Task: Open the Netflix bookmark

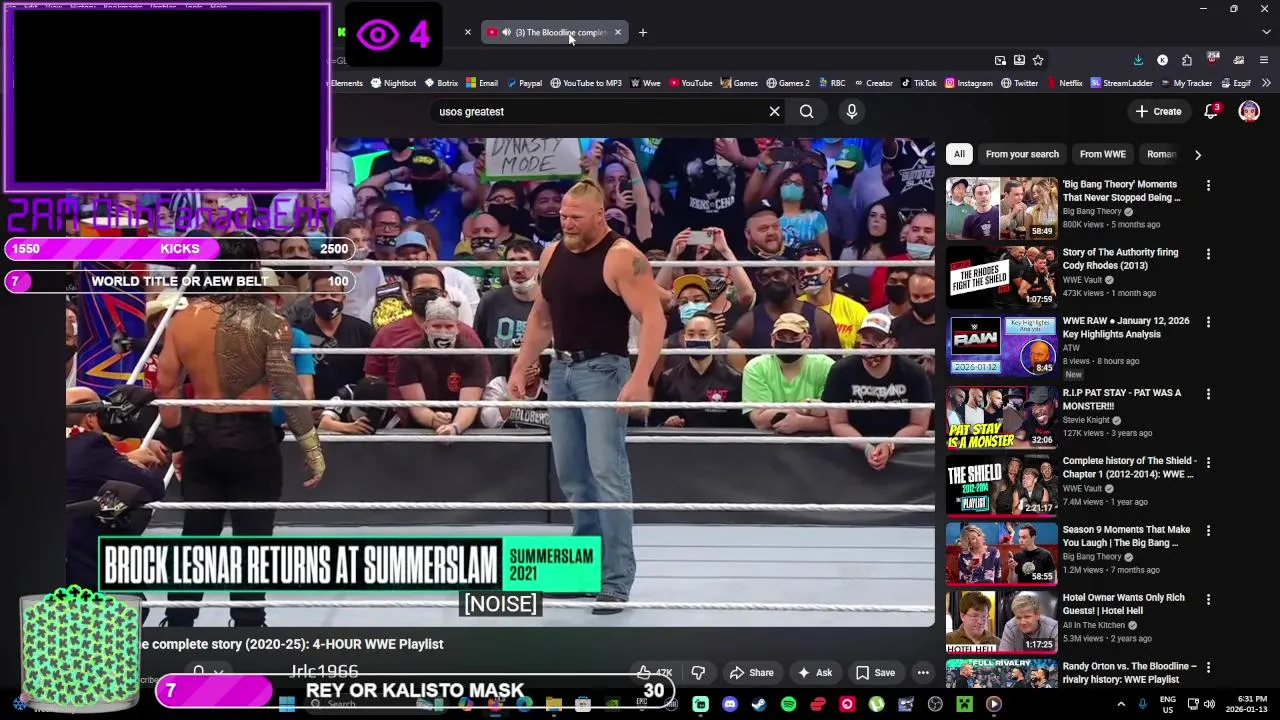Action: (1064, 83)
